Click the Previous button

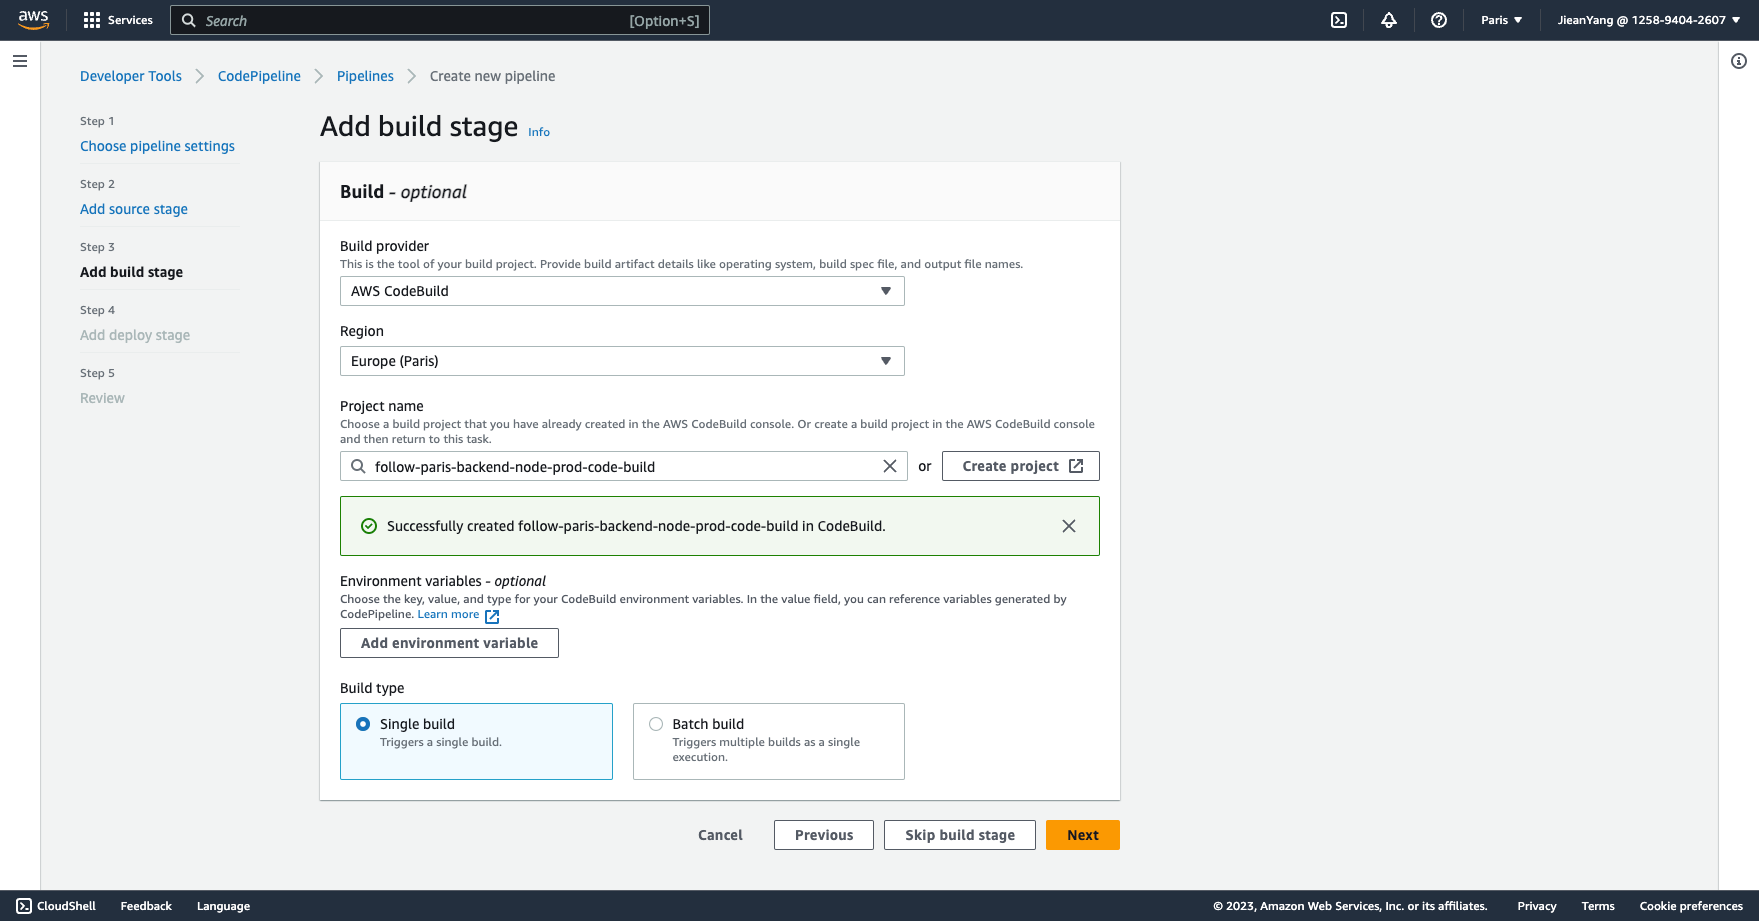pos(824,835)
